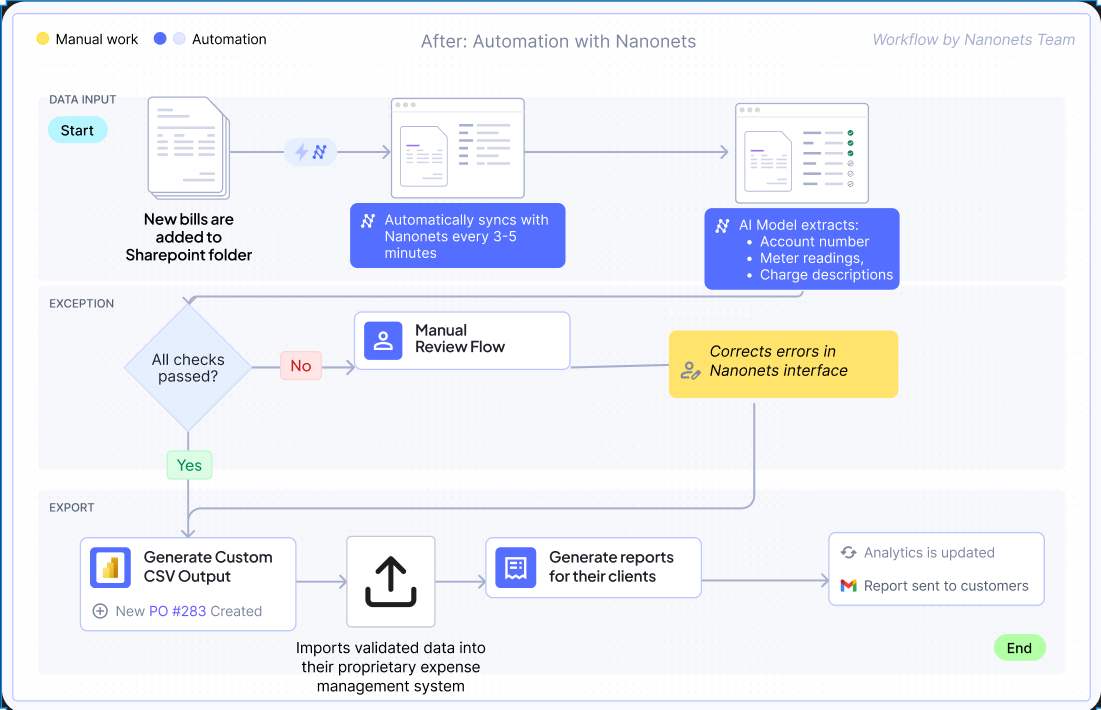Viewport: 1101px width, 710px height.
Task: Click the dark blue Automation legend dot
Action: [x=160, y=39]
